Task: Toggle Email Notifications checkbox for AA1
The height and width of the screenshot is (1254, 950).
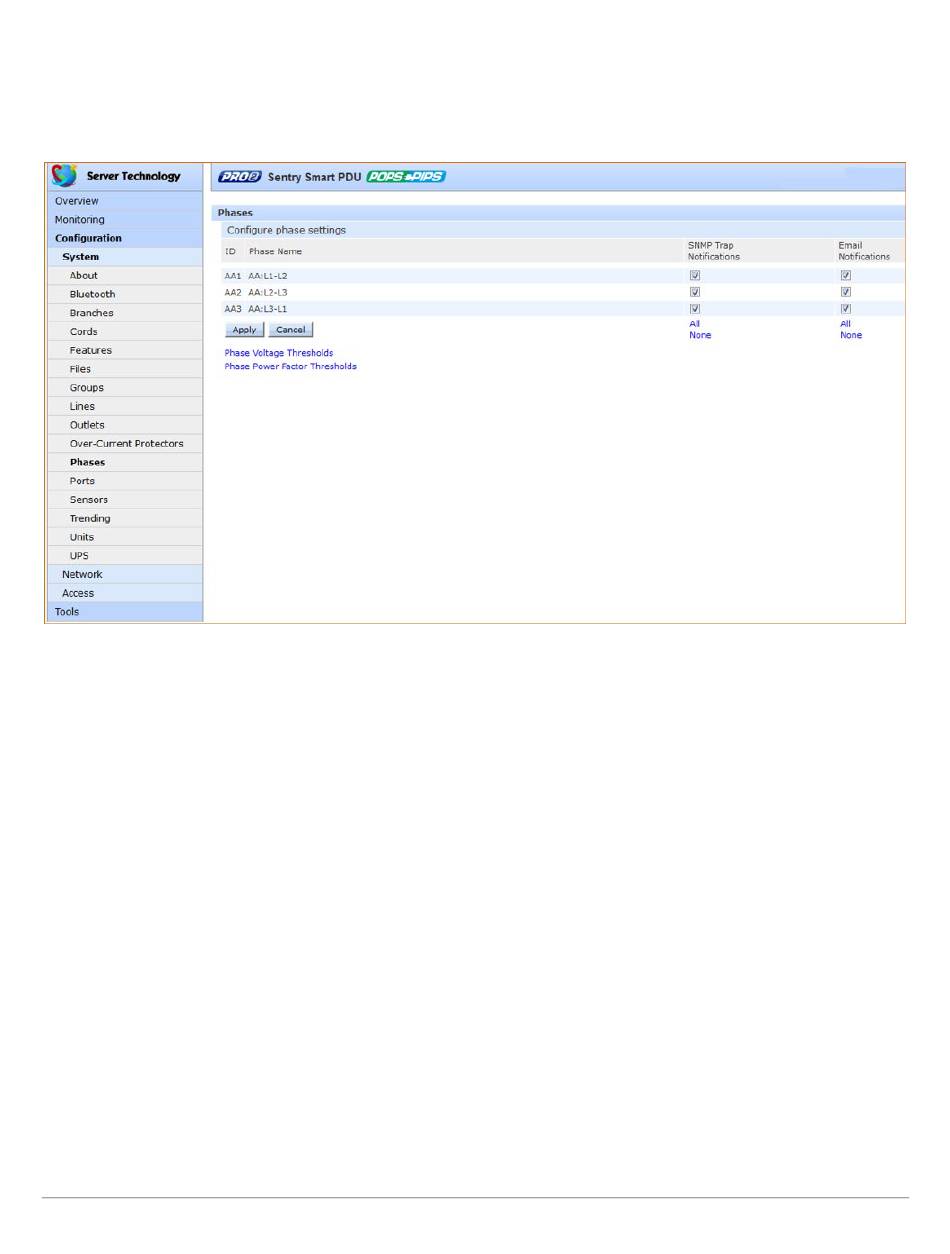Action: point(845,275)
